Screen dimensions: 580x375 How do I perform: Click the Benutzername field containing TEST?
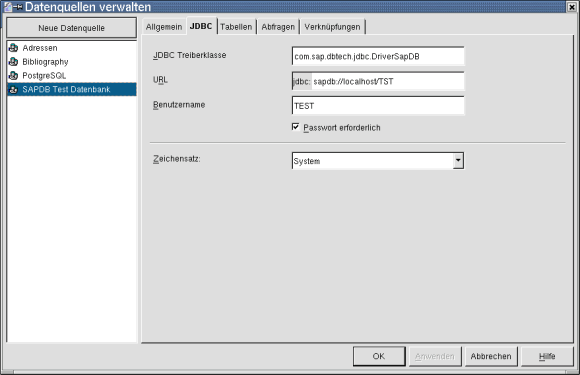coord(378,106)
